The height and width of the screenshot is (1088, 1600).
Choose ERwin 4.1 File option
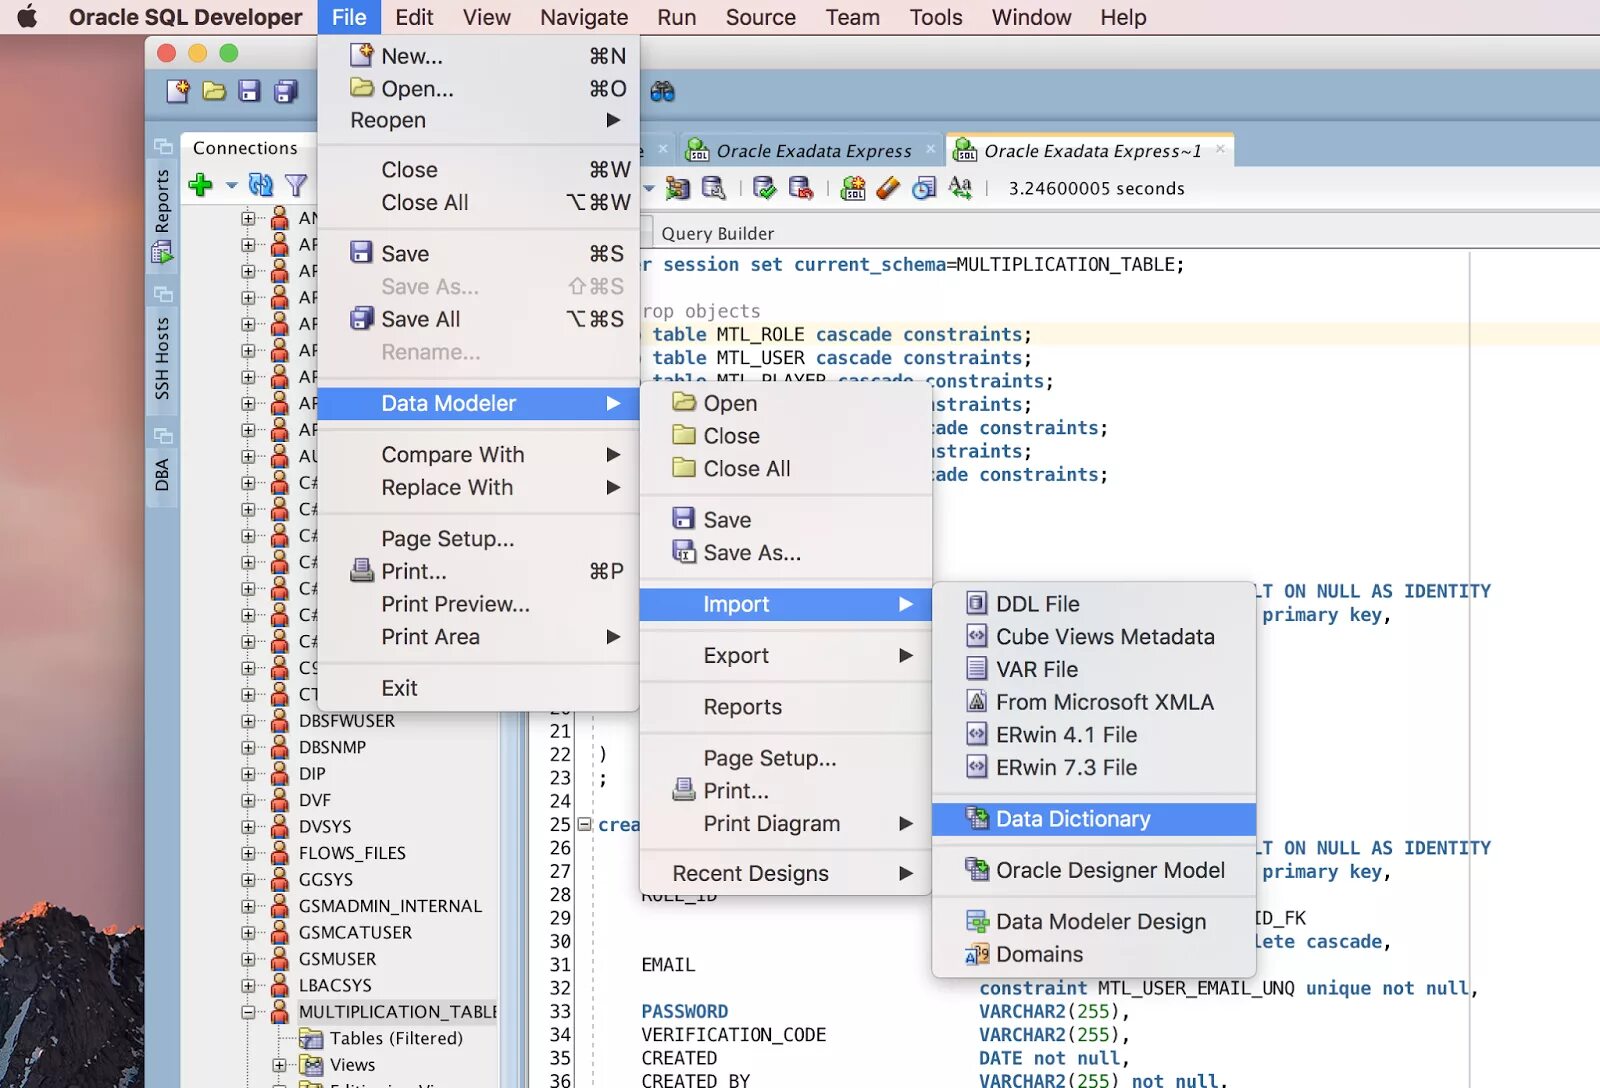[1094, 735]
